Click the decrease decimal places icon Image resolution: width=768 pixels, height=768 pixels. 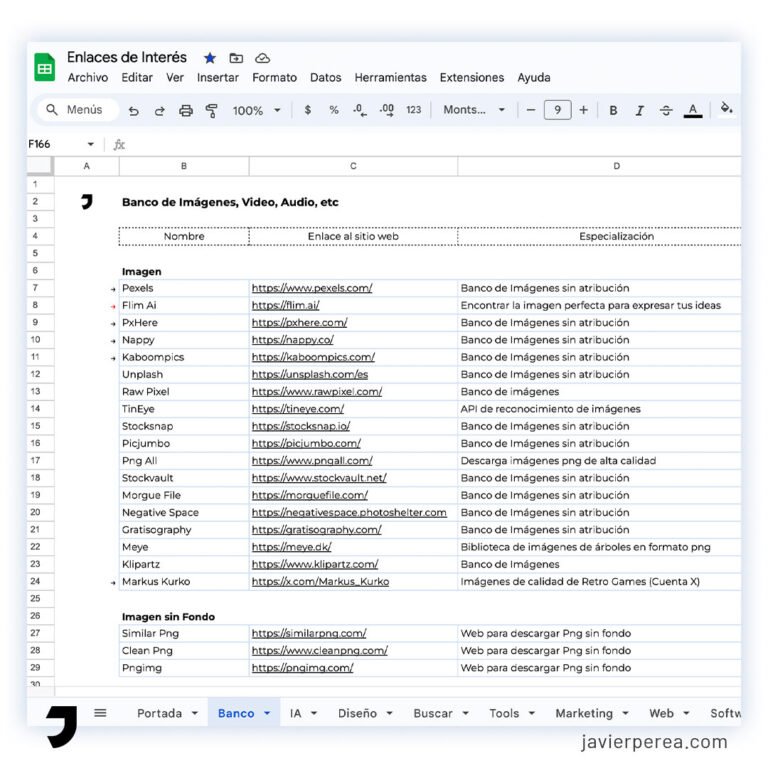360,110
